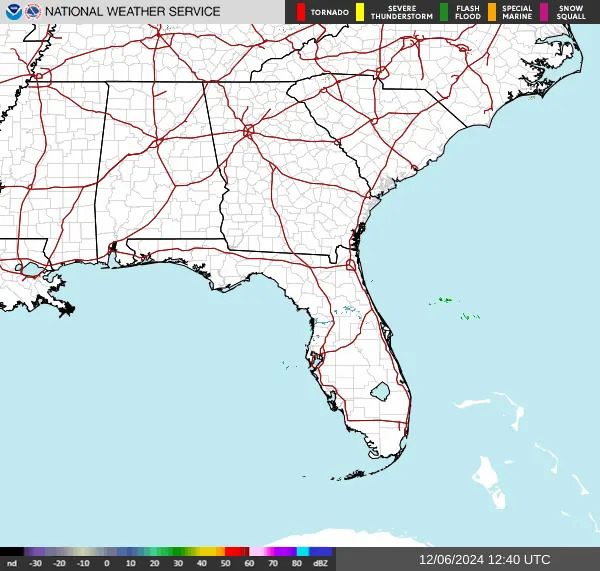Click the "Snow Squall" legend label
The image size is (600, 571).
pos(571,12)
